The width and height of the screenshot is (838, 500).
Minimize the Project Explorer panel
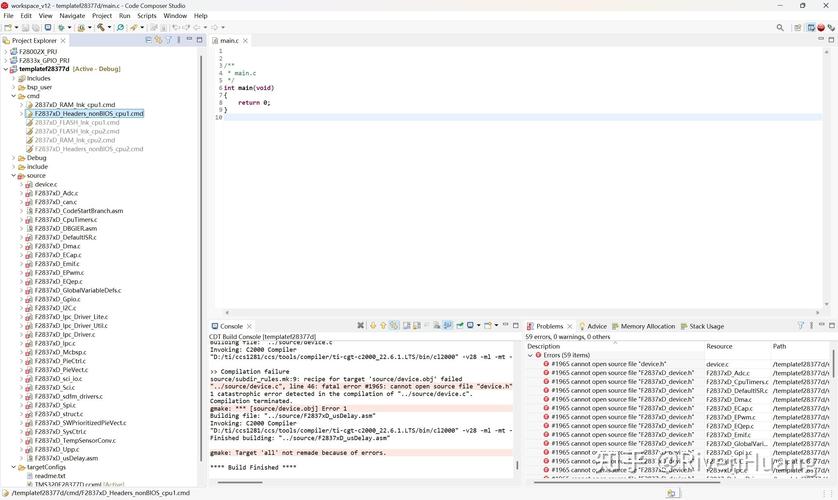187,41
